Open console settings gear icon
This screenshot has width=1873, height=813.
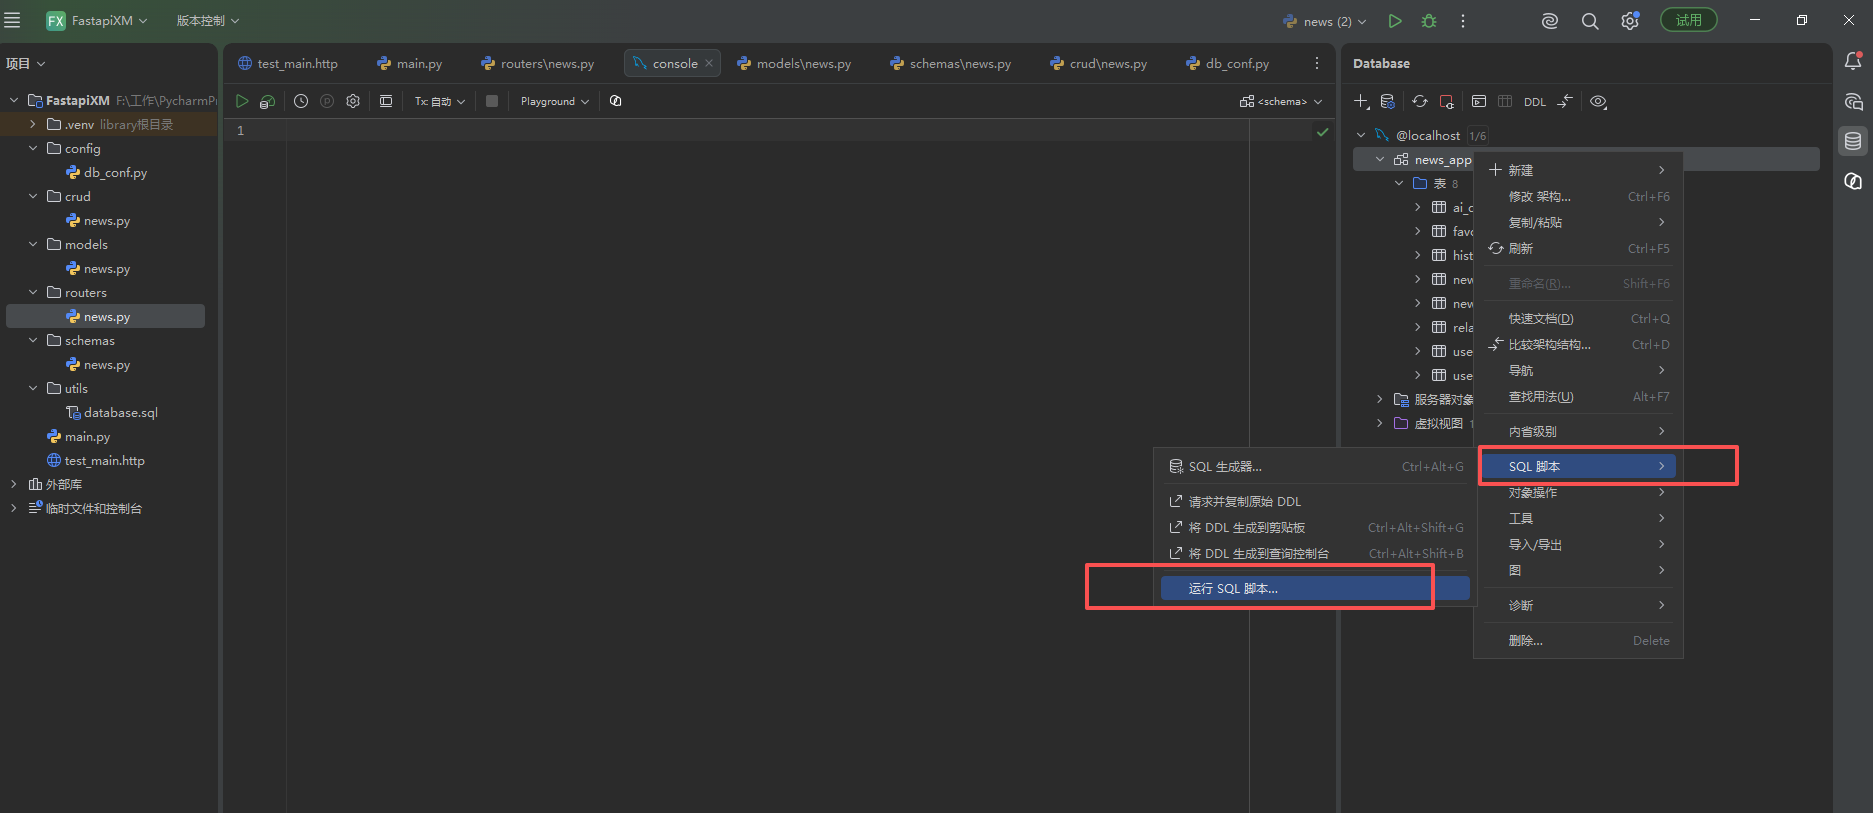coord(353,101)
